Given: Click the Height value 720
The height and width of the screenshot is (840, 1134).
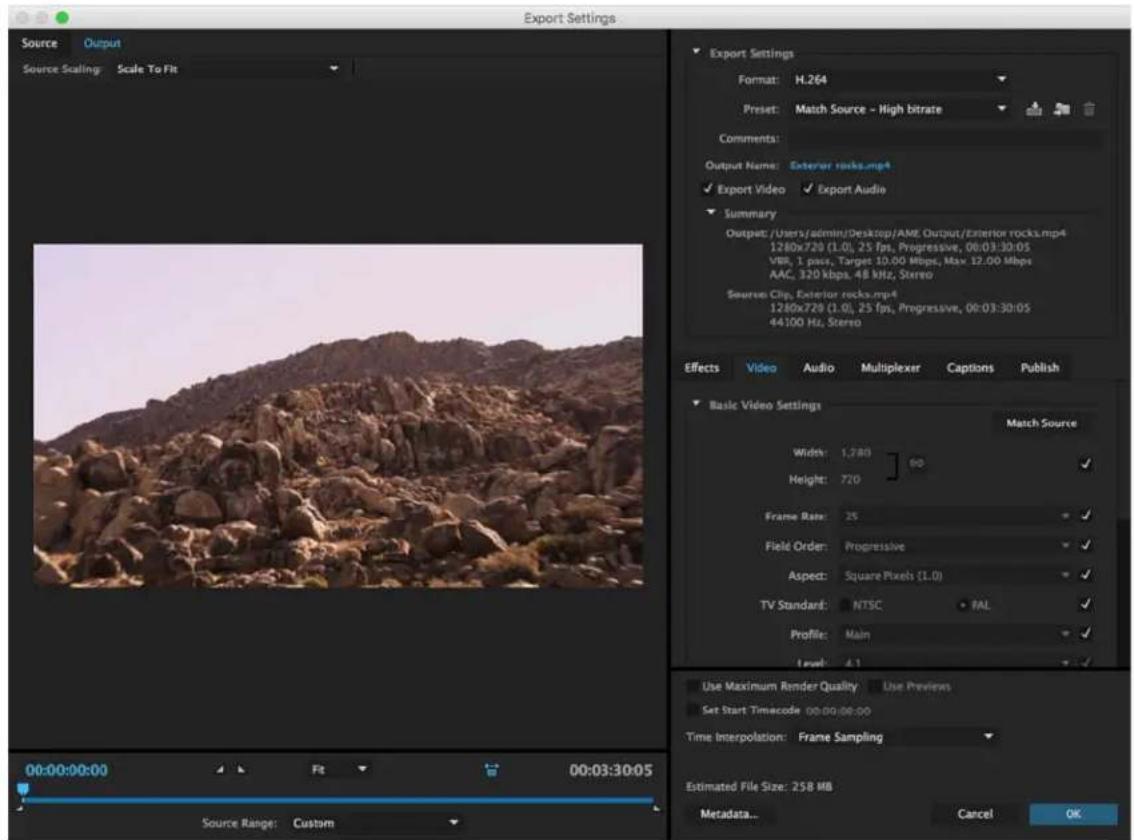Looking at the screenshot, I should point(850,479).
